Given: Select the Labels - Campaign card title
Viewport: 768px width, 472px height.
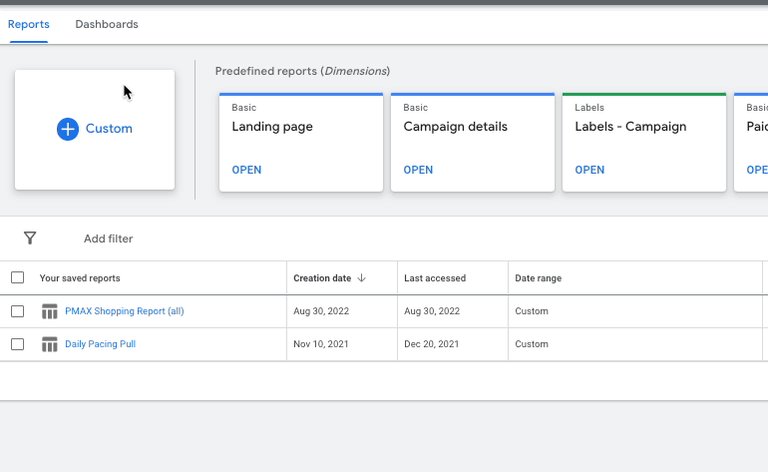Looking at the screenshot, I should [631, 127].
